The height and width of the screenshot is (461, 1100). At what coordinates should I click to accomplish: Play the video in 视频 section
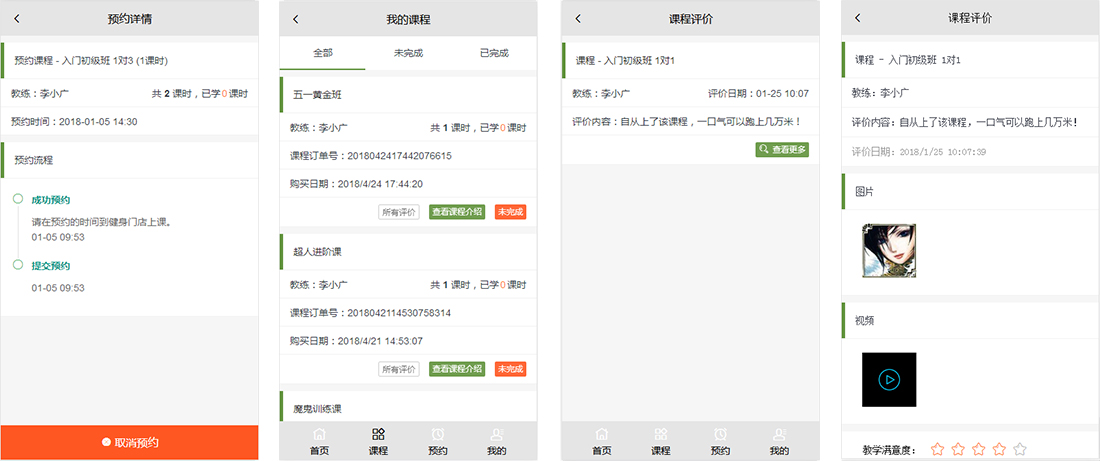click(888, 380)
